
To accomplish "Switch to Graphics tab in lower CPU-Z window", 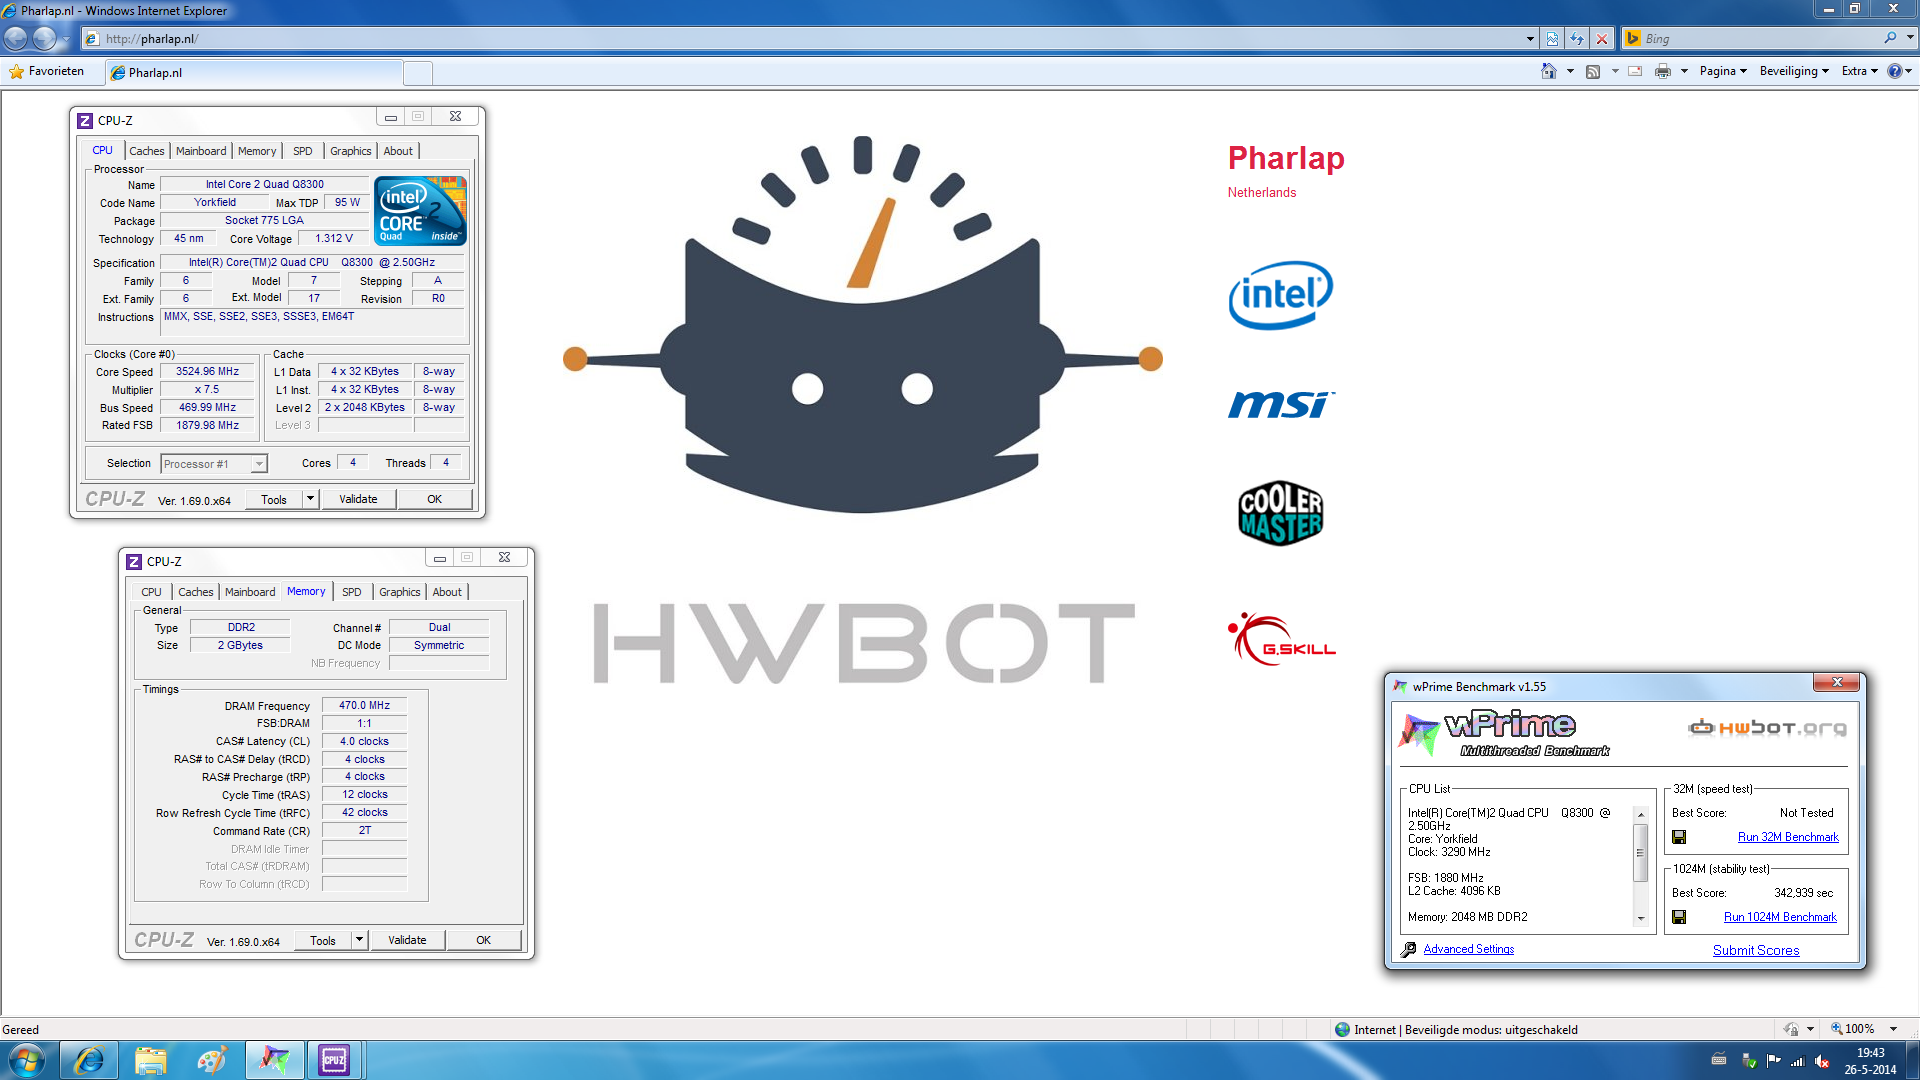I will (400, 592).
